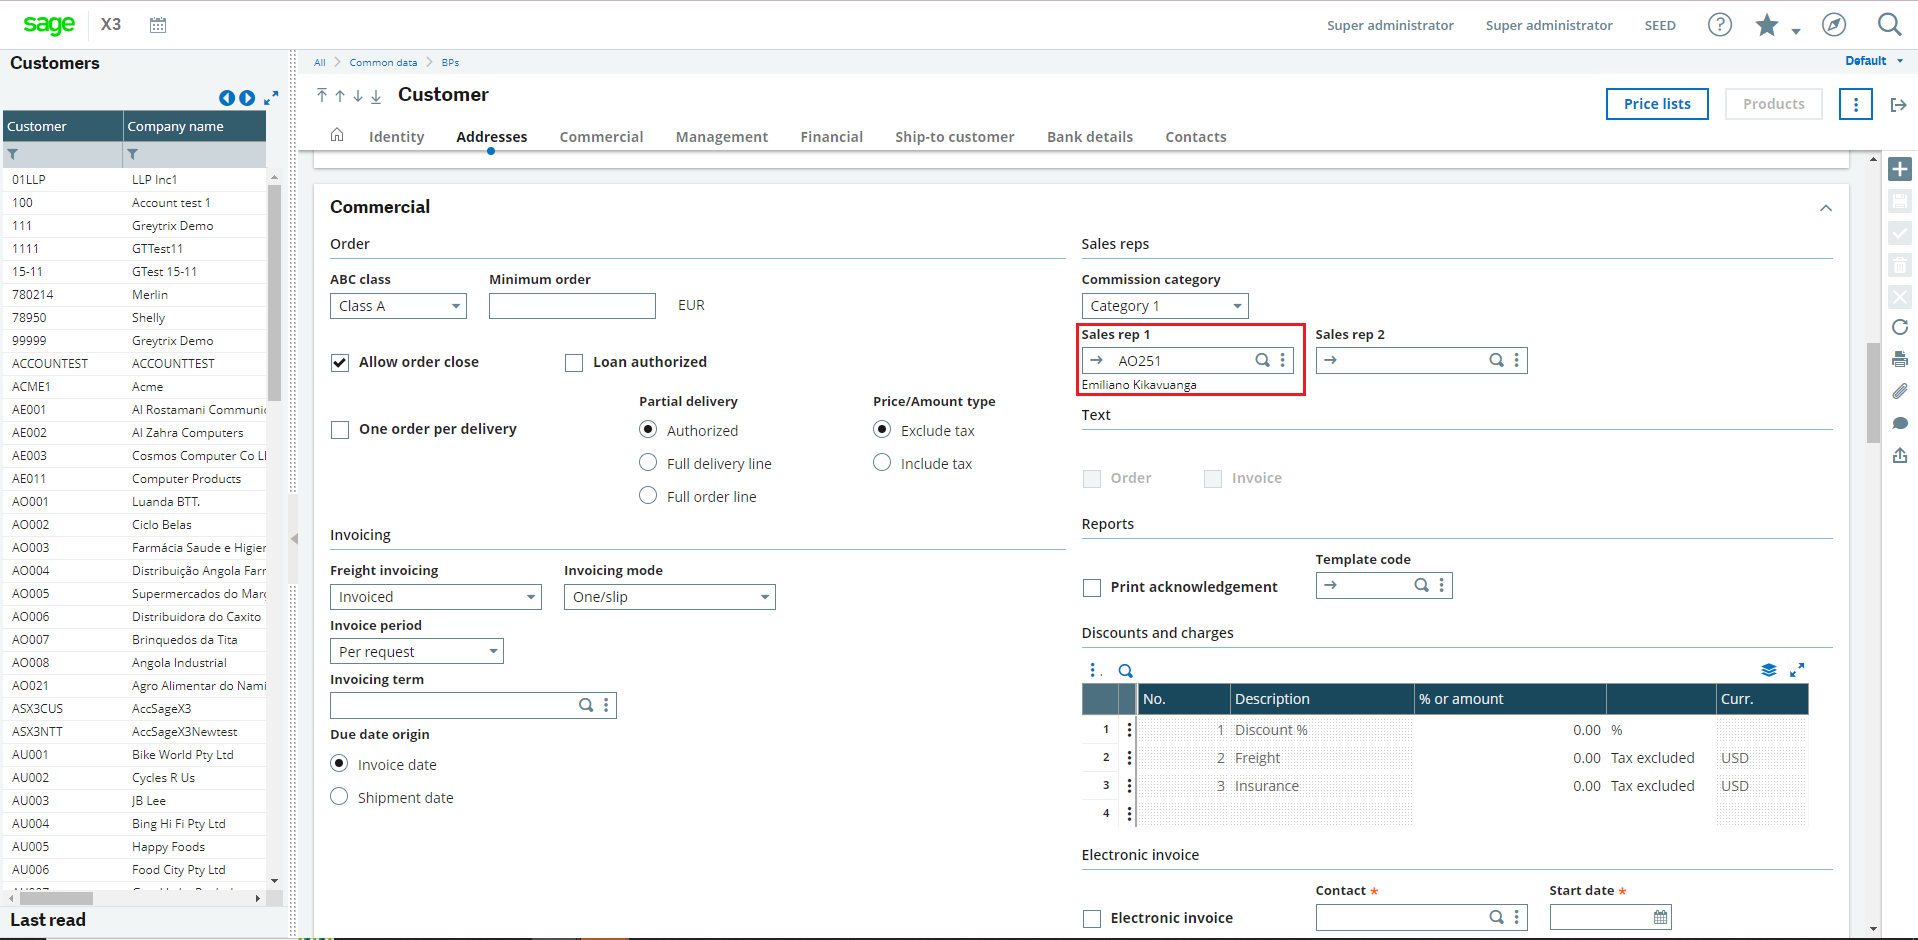Check One order per delivery
This screenshot has height=940, width=1918.
[340, 429]
